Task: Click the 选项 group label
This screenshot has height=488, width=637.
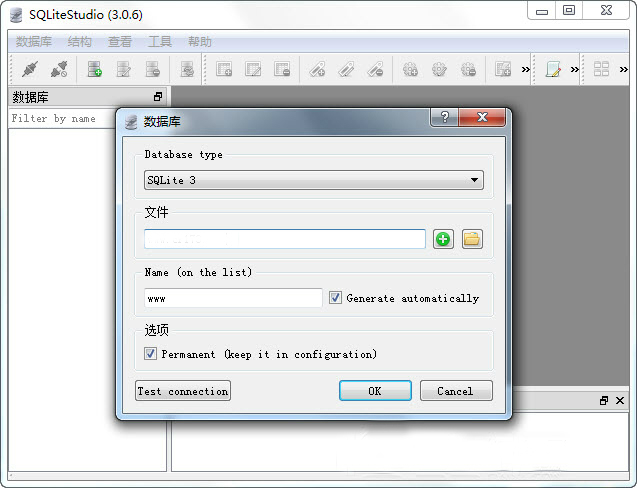Action: (156, 330)
